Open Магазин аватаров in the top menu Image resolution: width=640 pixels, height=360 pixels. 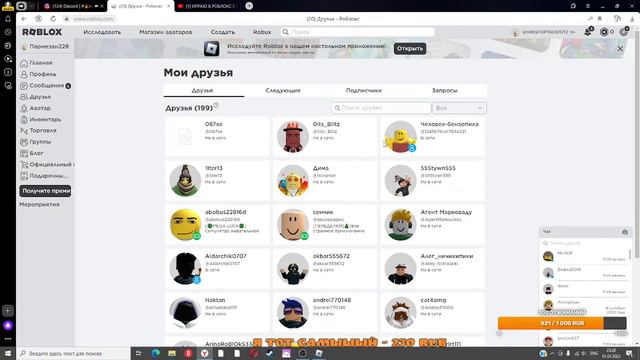click(166, 32)
